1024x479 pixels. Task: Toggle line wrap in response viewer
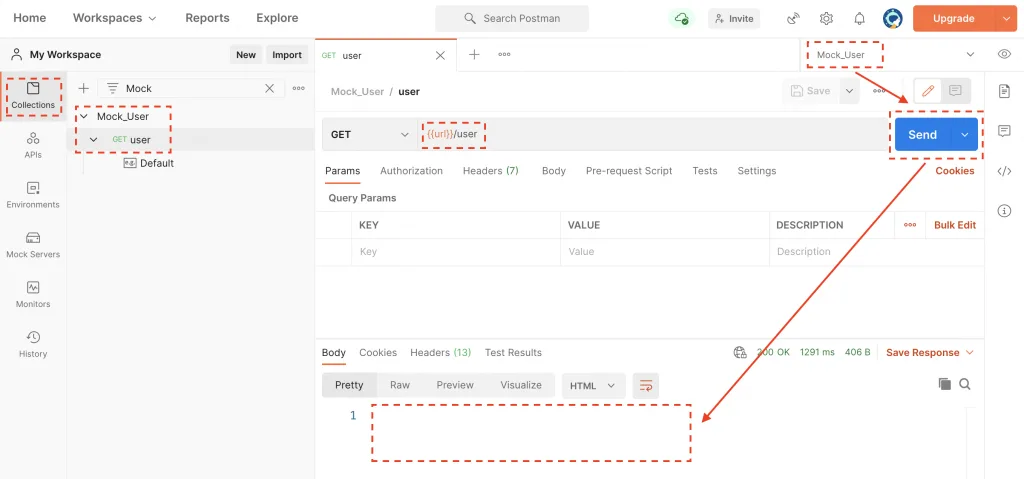[646, 386]
